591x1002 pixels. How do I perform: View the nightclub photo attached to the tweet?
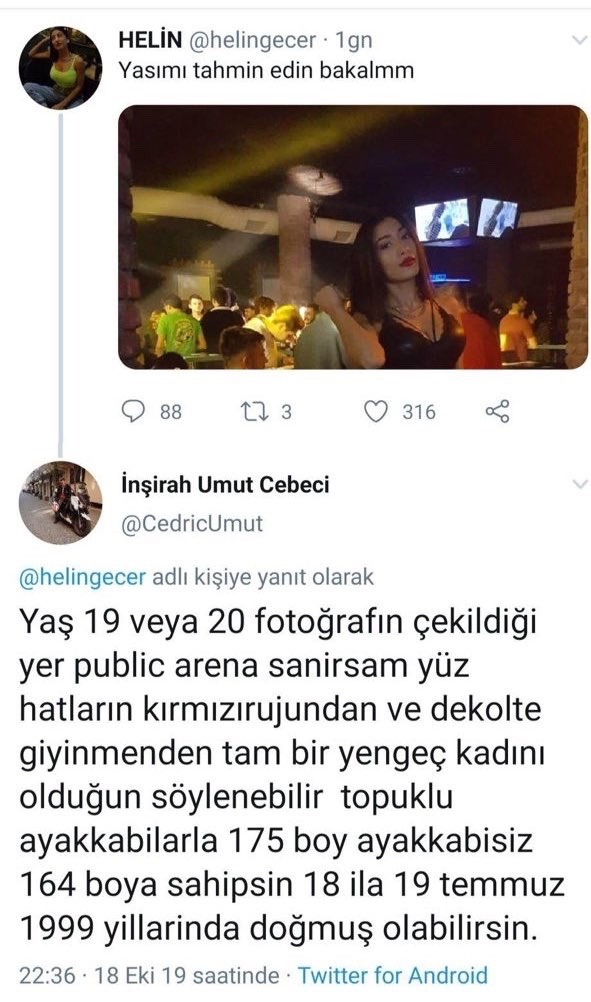tap(353, 237)
